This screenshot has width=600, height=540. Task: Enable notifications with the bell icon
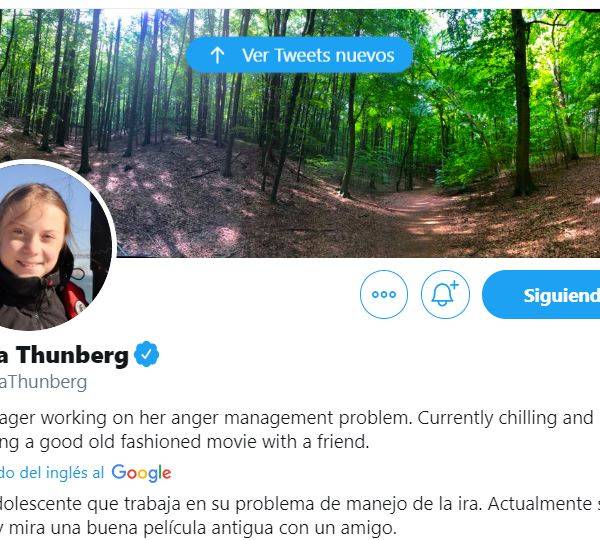(445, 294)
